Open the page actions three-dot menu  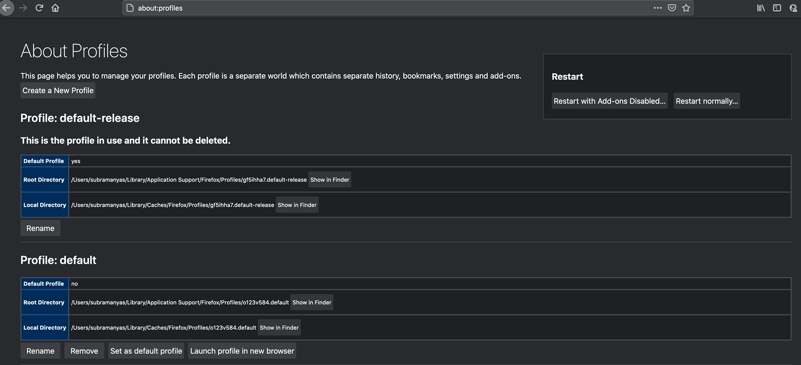tap(657, 8)
